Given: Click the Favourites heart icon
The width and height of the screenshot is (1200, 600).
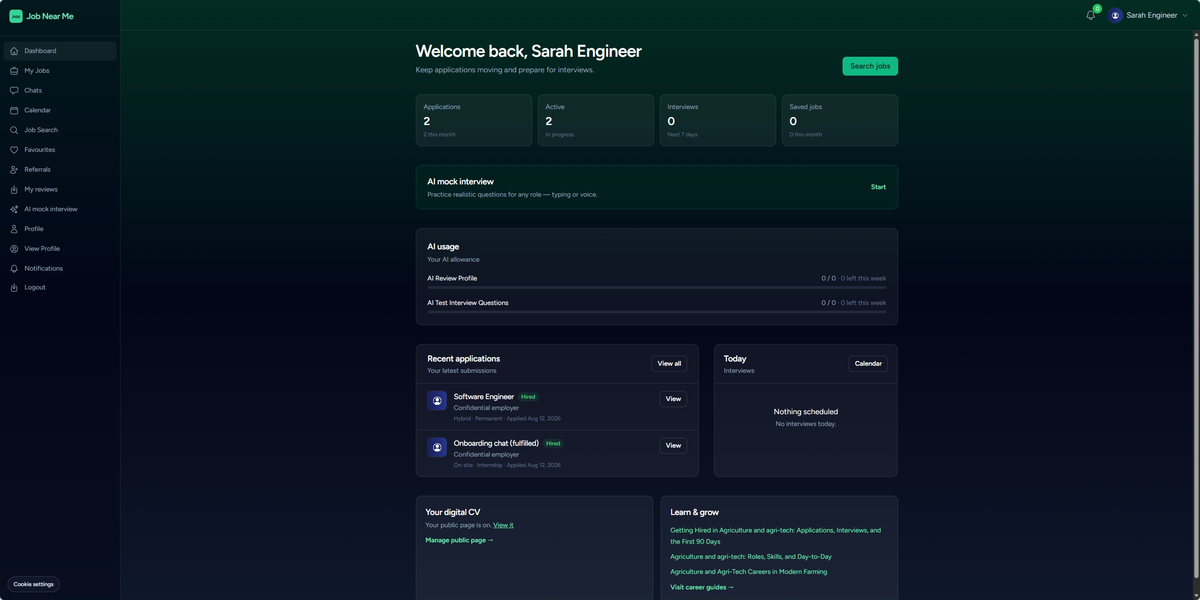Looking at the screenshot, I should point(14,150).
